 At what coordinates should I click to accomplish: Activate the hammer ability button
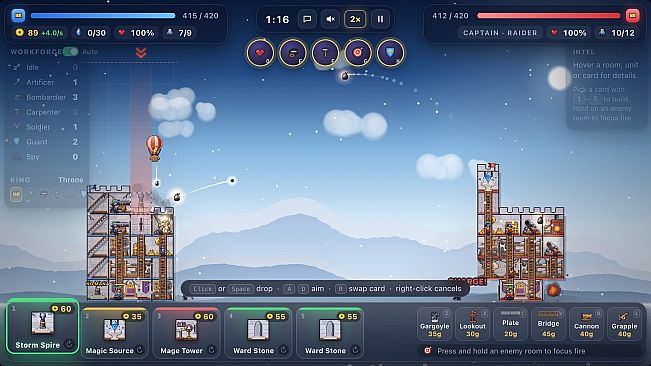(x=325, y=53)
